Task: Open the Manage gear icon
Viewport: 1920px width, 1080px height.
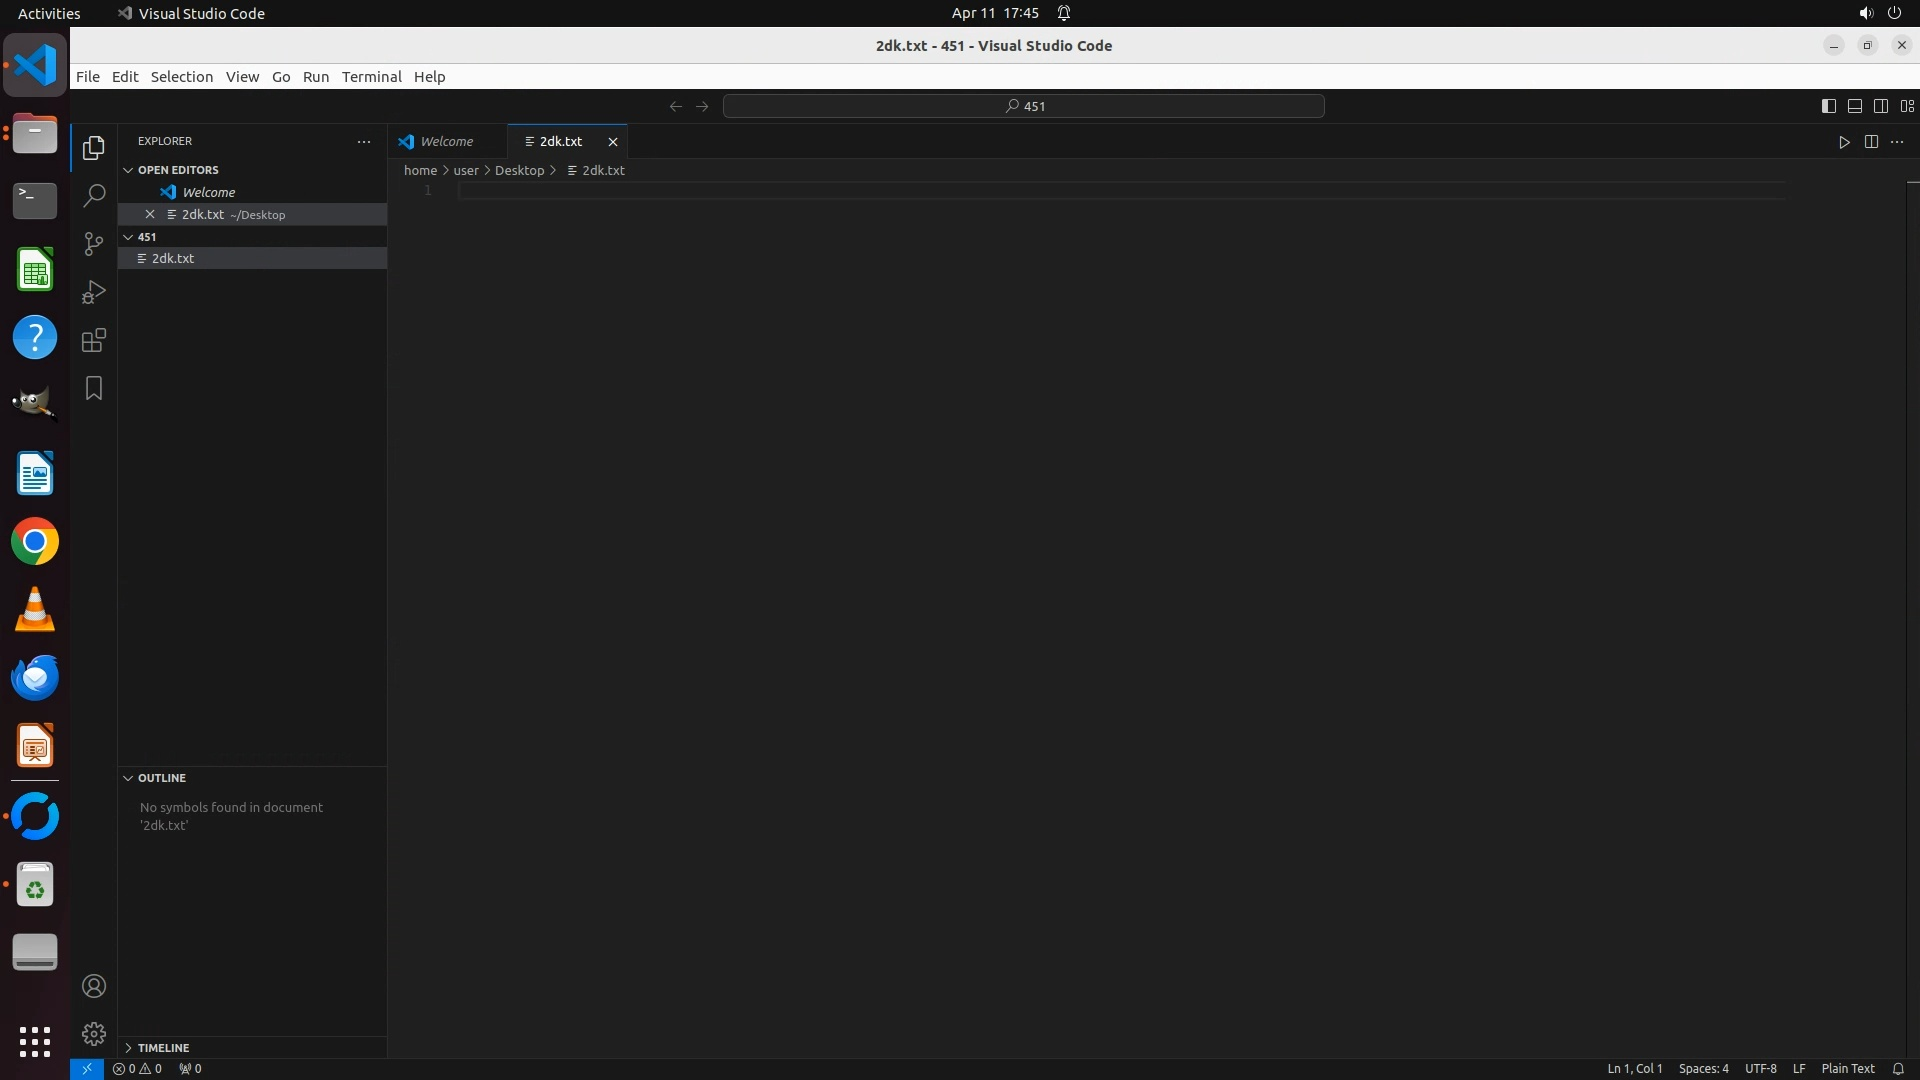Action: (x=94, y=1033)
